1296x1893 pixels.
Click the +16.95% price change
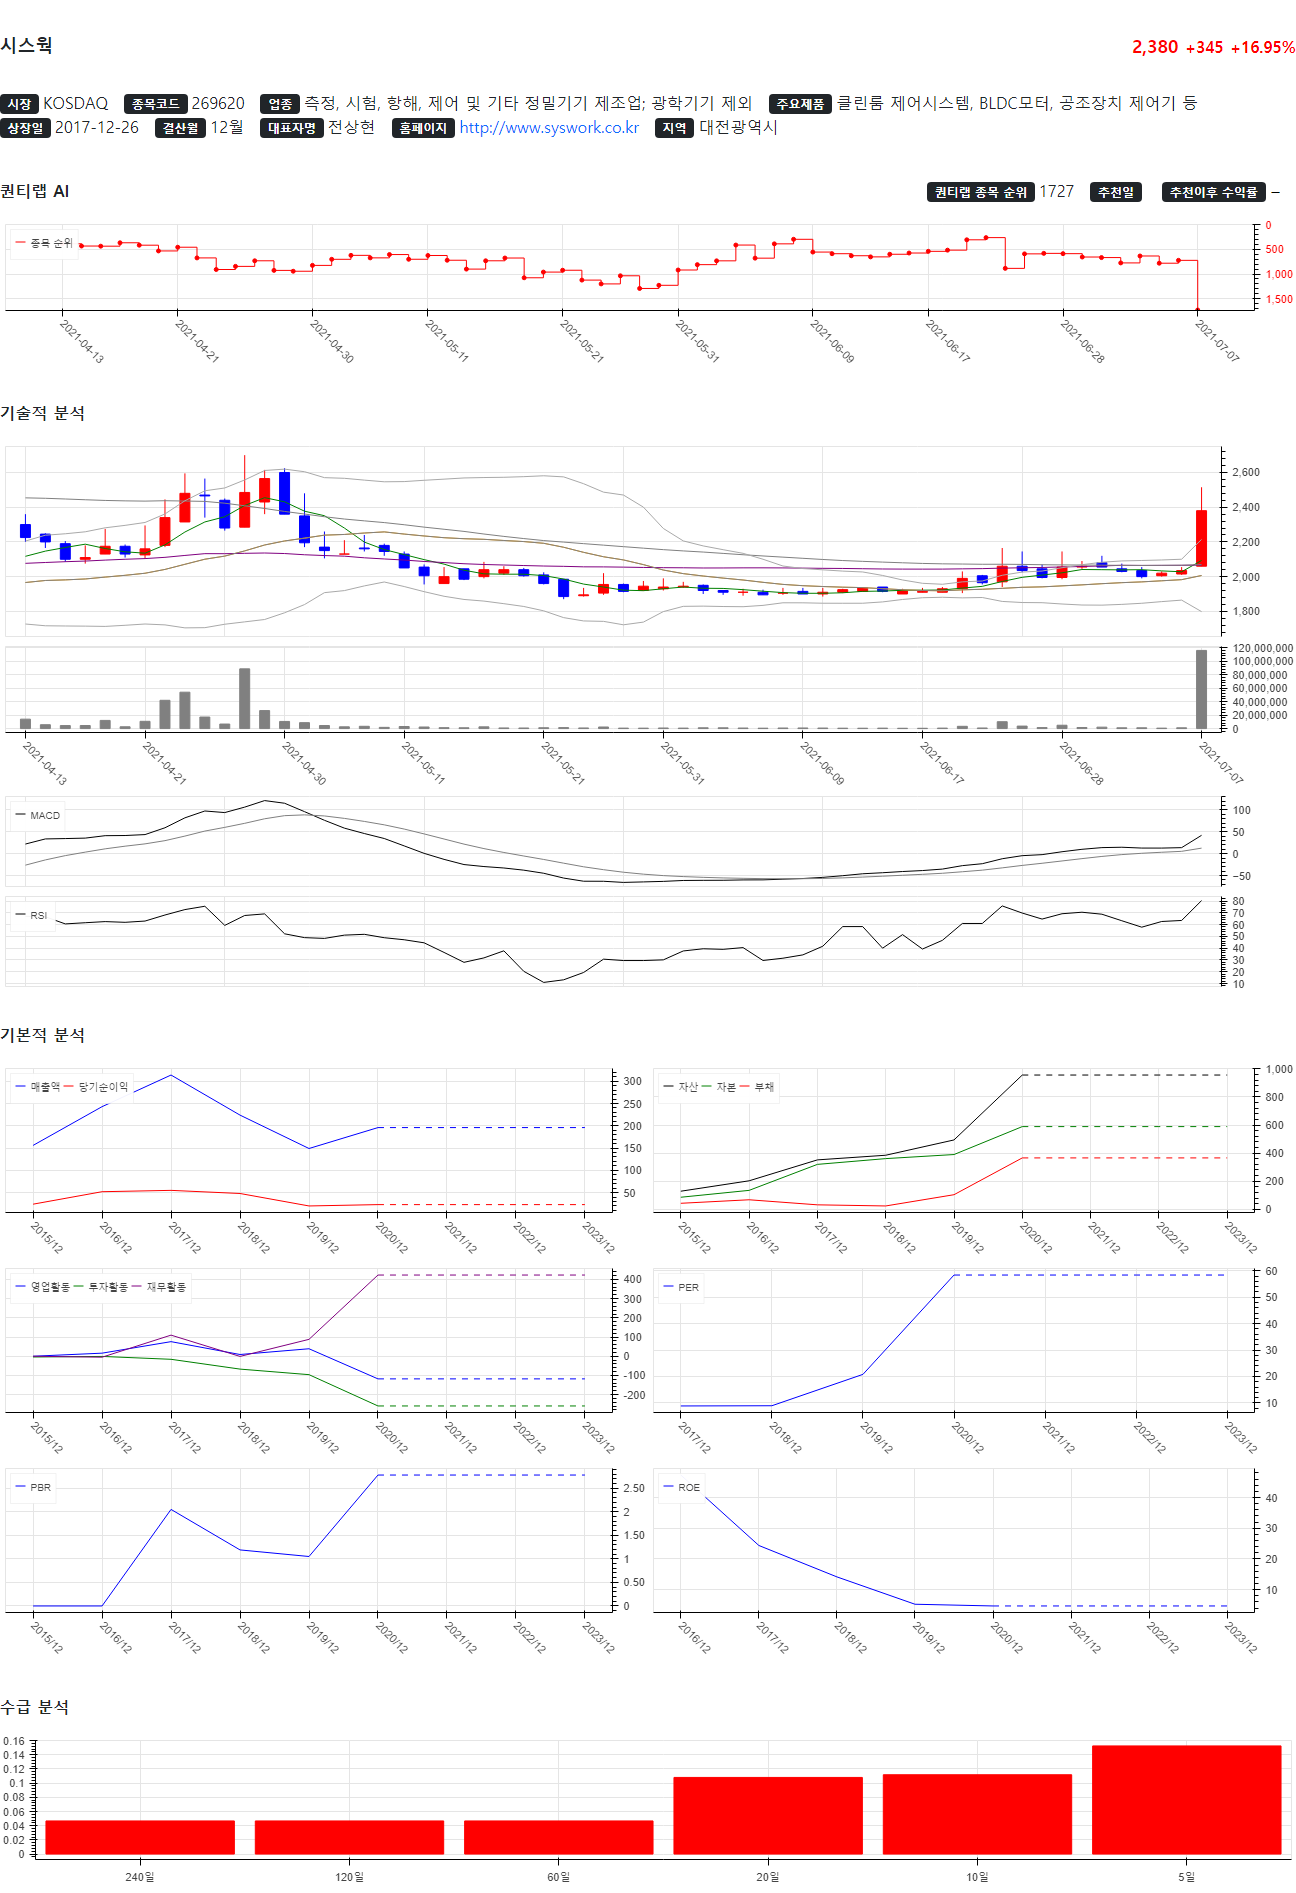(1263, 47)
